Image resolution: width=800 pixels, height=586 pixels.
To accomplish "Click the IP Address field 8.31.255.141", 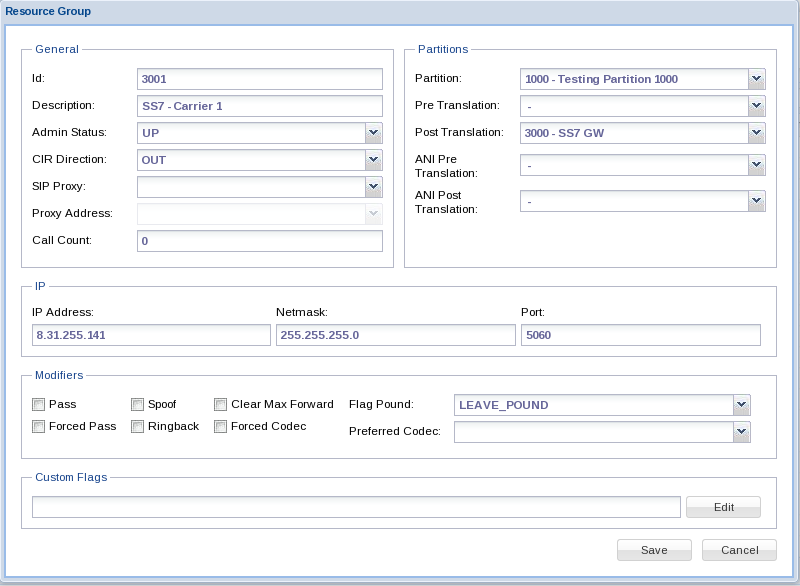I will click(x=151, y=335).
